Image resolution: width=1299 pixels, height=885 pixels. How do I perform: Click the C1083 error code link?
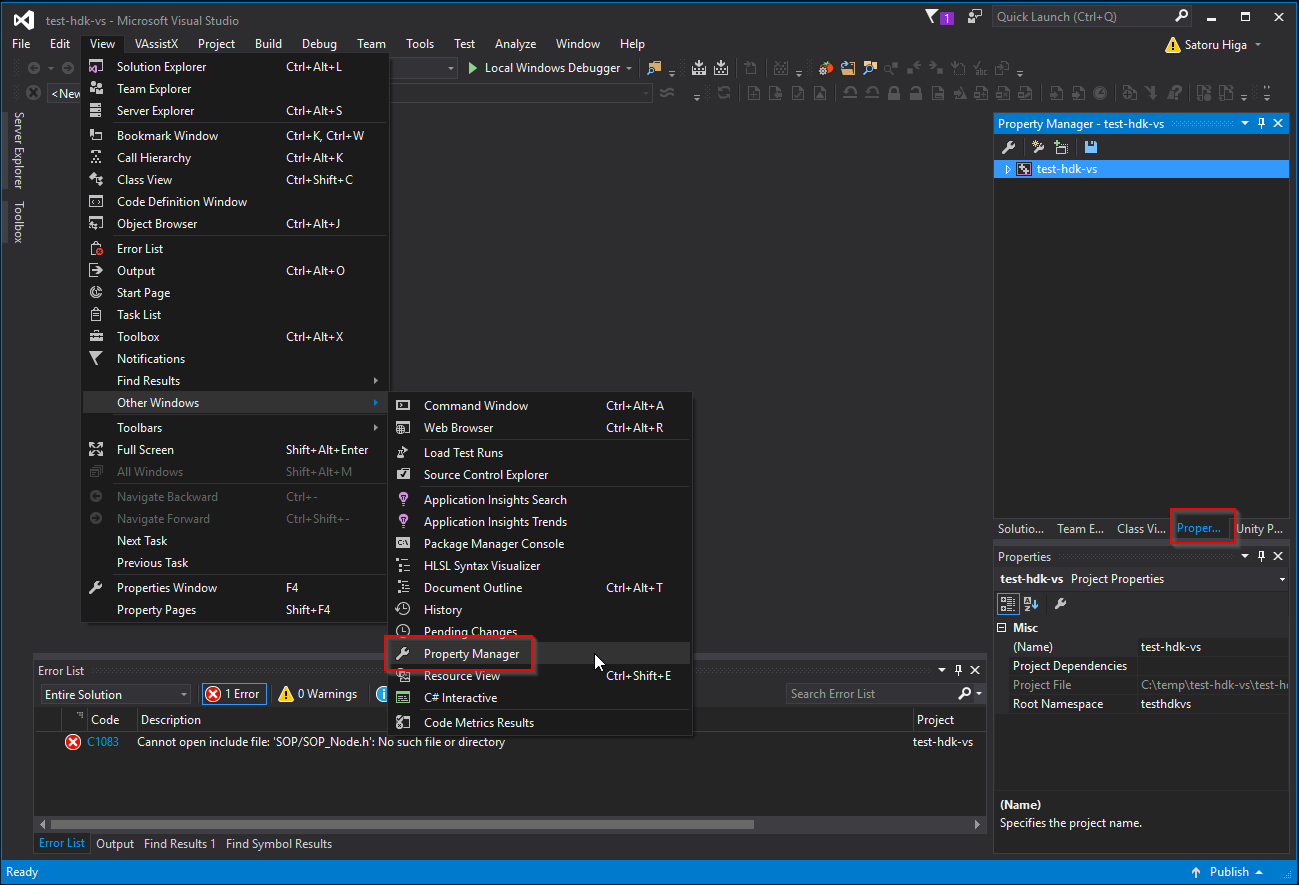pos(103,742)
